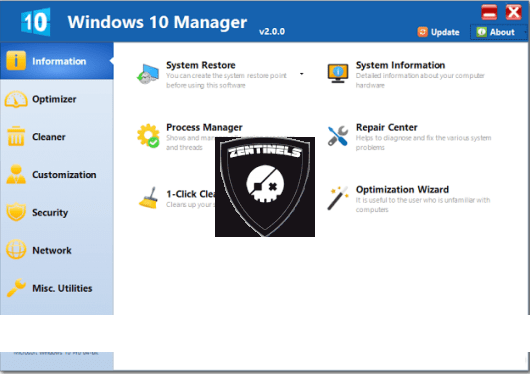Open Repair Center title
The width and height of the screenshot is (530, 374).
386,127
